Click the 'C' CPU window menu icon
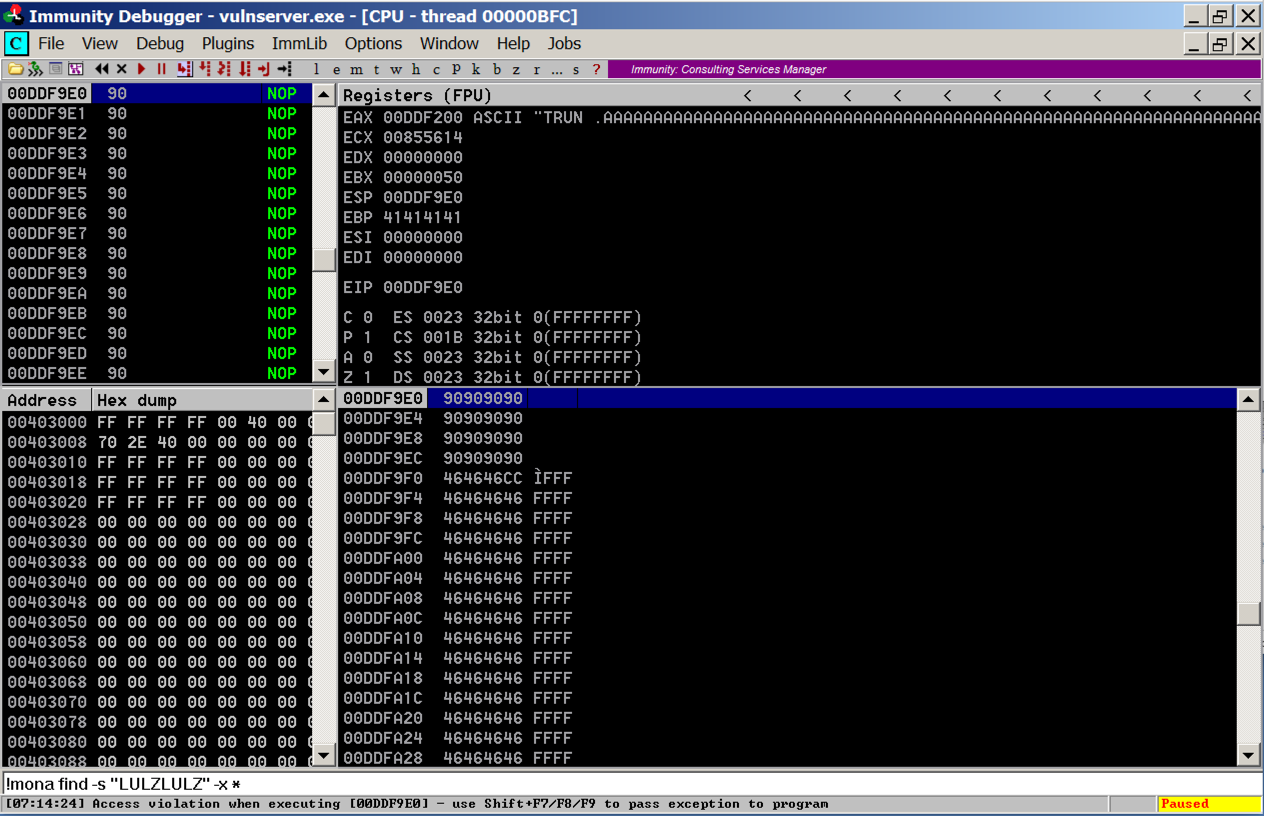 (x=16, y=43)
